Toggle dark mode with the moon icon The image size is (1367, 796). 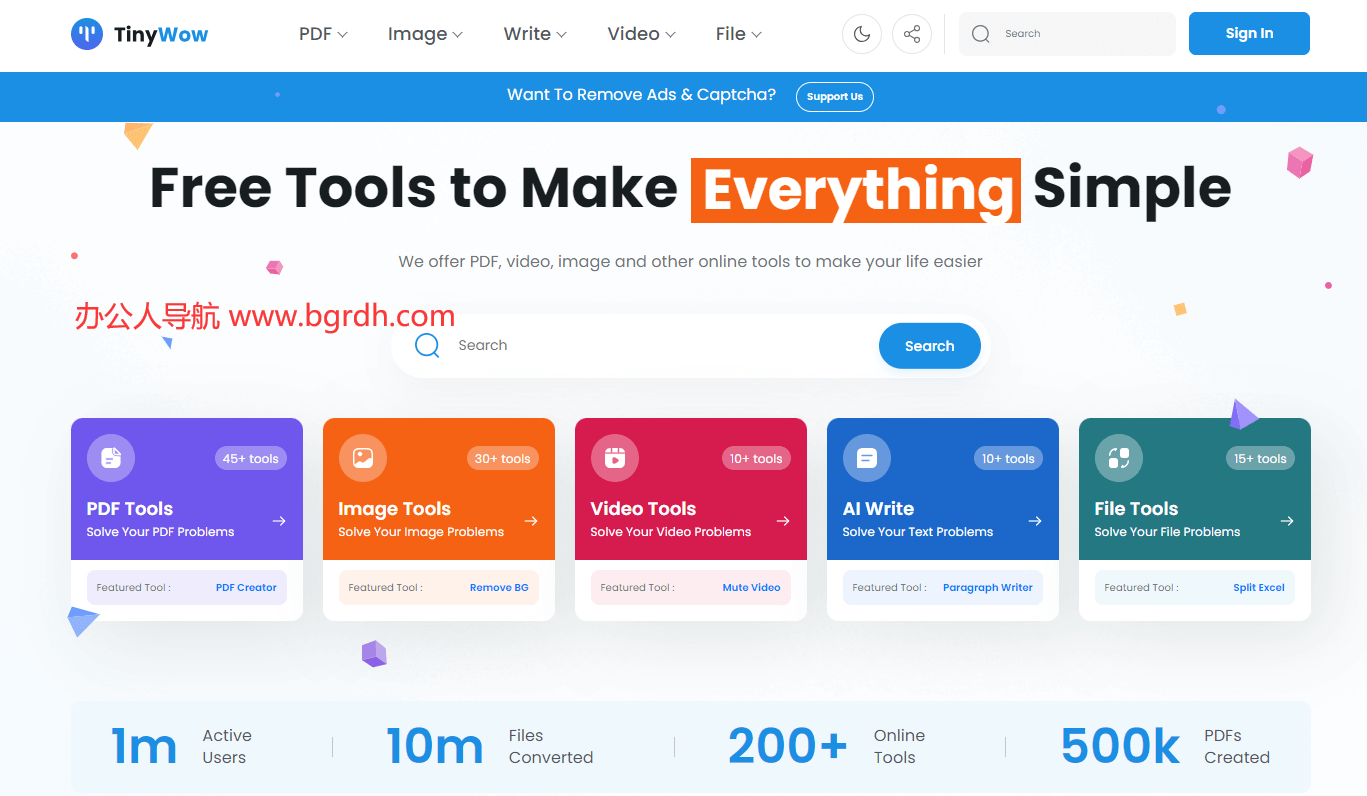pos(862,34)
